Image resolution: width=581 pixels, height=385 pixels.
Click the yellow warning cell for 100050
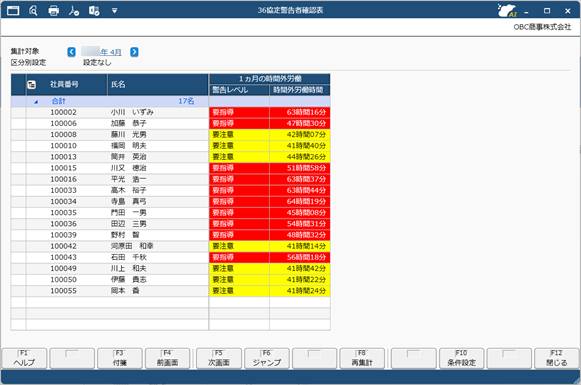239,279
